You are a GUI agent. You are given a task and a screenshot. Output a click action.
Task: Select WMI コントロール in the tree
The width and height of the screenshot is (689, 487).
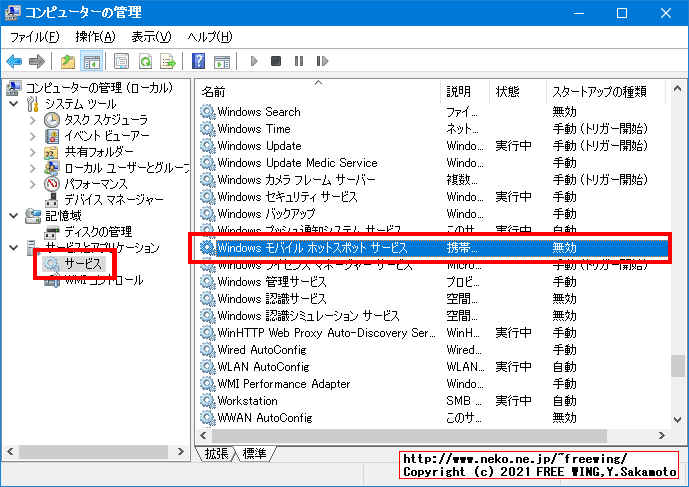103,280
